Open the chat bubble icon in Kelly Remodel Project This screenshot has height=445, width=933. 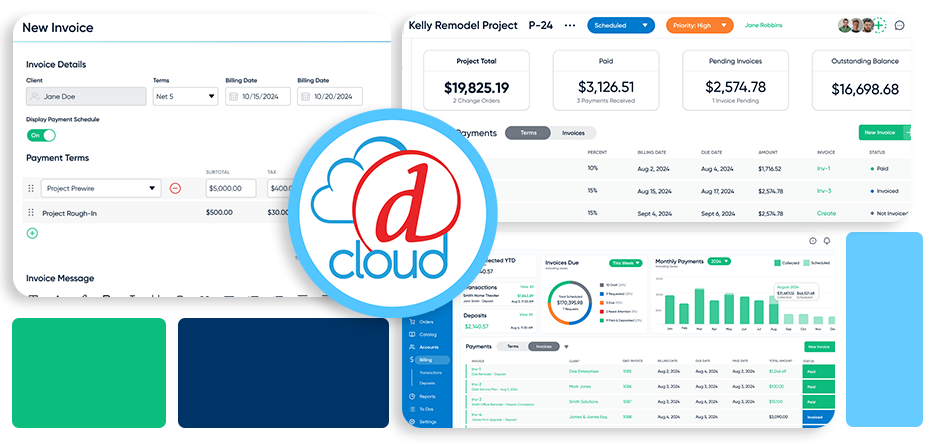[900, 26]
